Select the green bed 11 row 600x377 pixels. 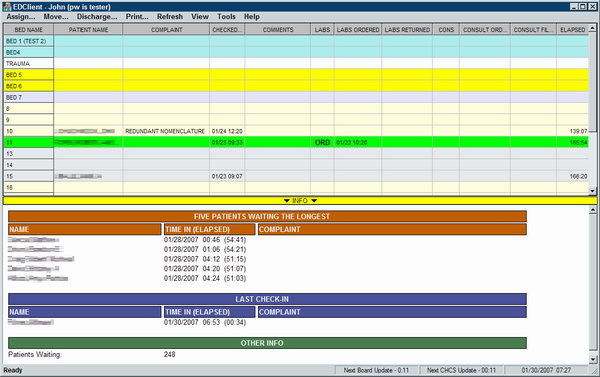[296, 142]
